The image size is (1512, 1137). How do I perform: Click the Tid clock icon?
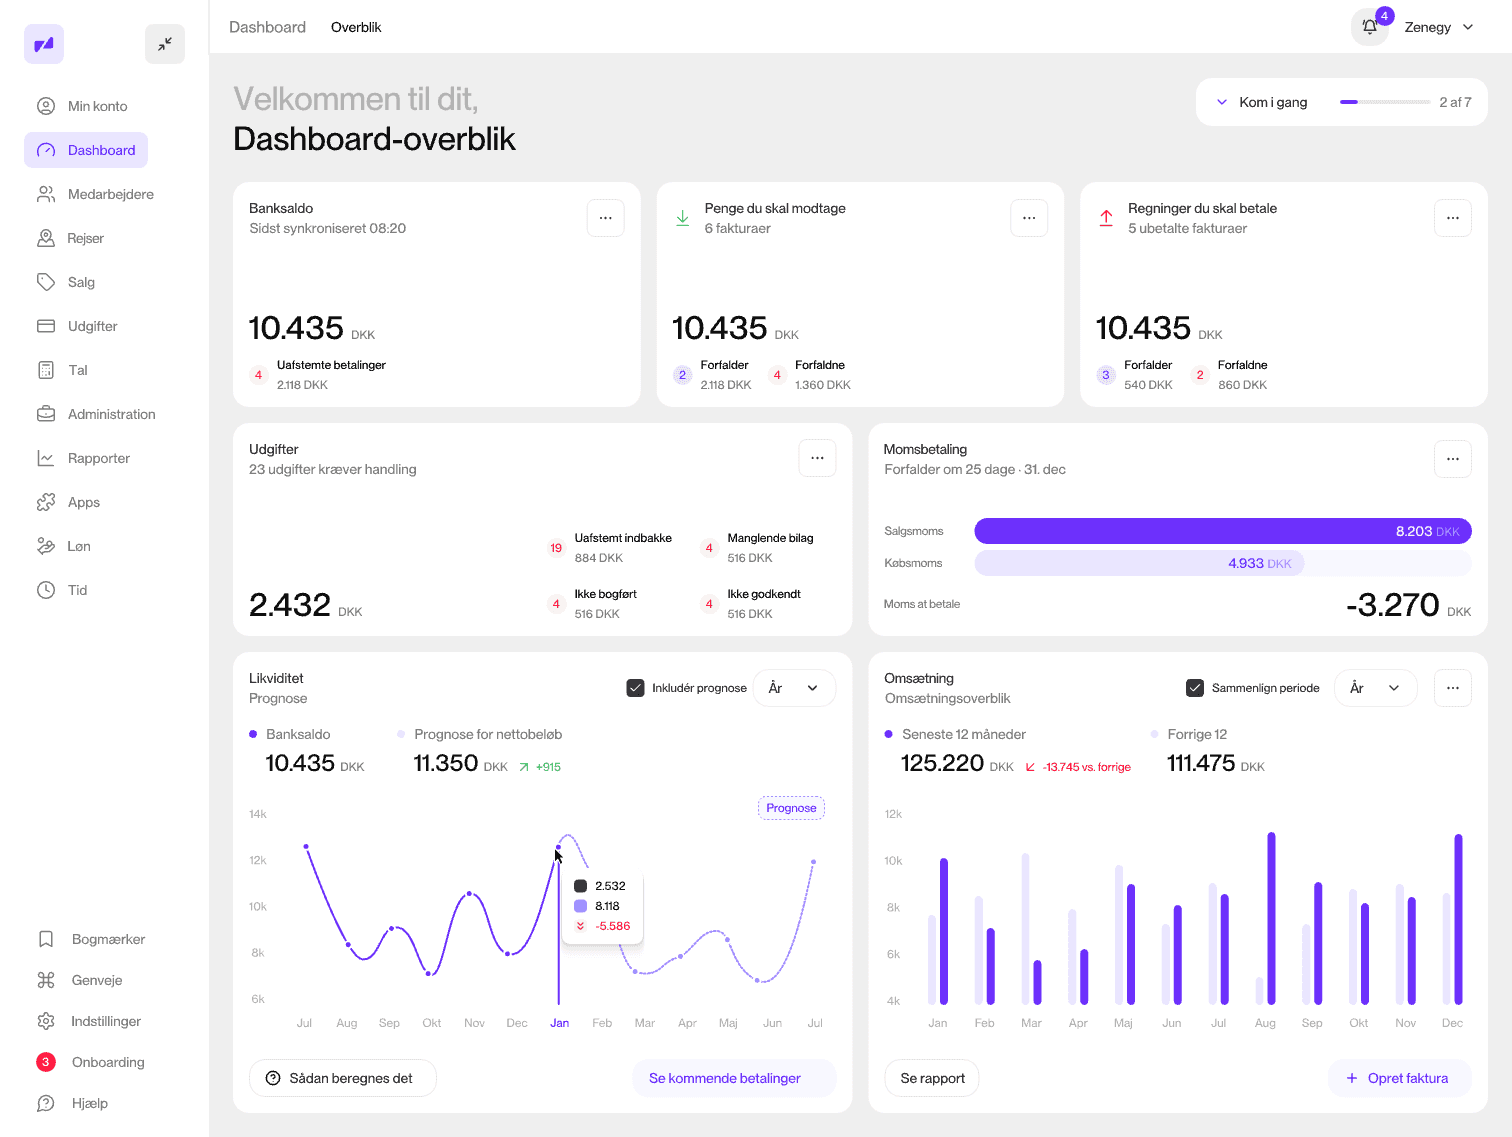click(46, 590)
